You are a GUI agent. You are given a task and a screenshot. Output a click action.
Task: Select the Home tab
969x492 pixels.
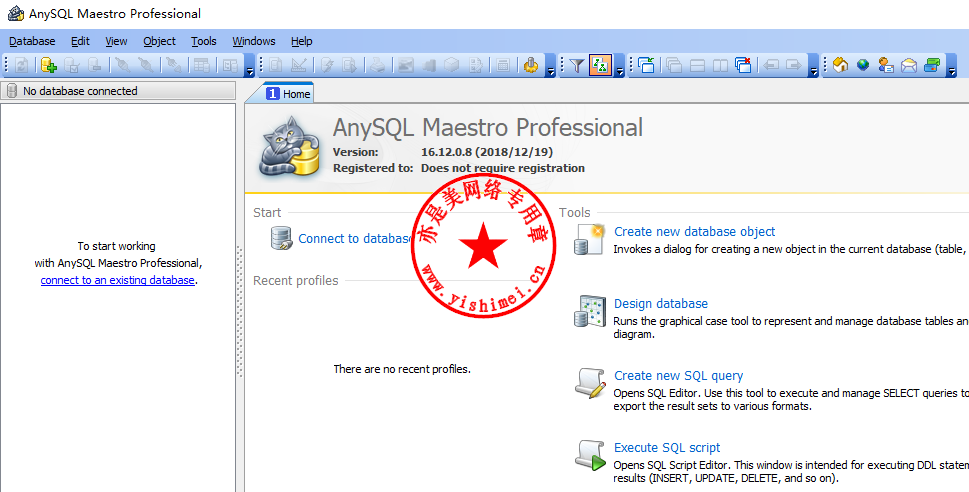pos(288,94)
